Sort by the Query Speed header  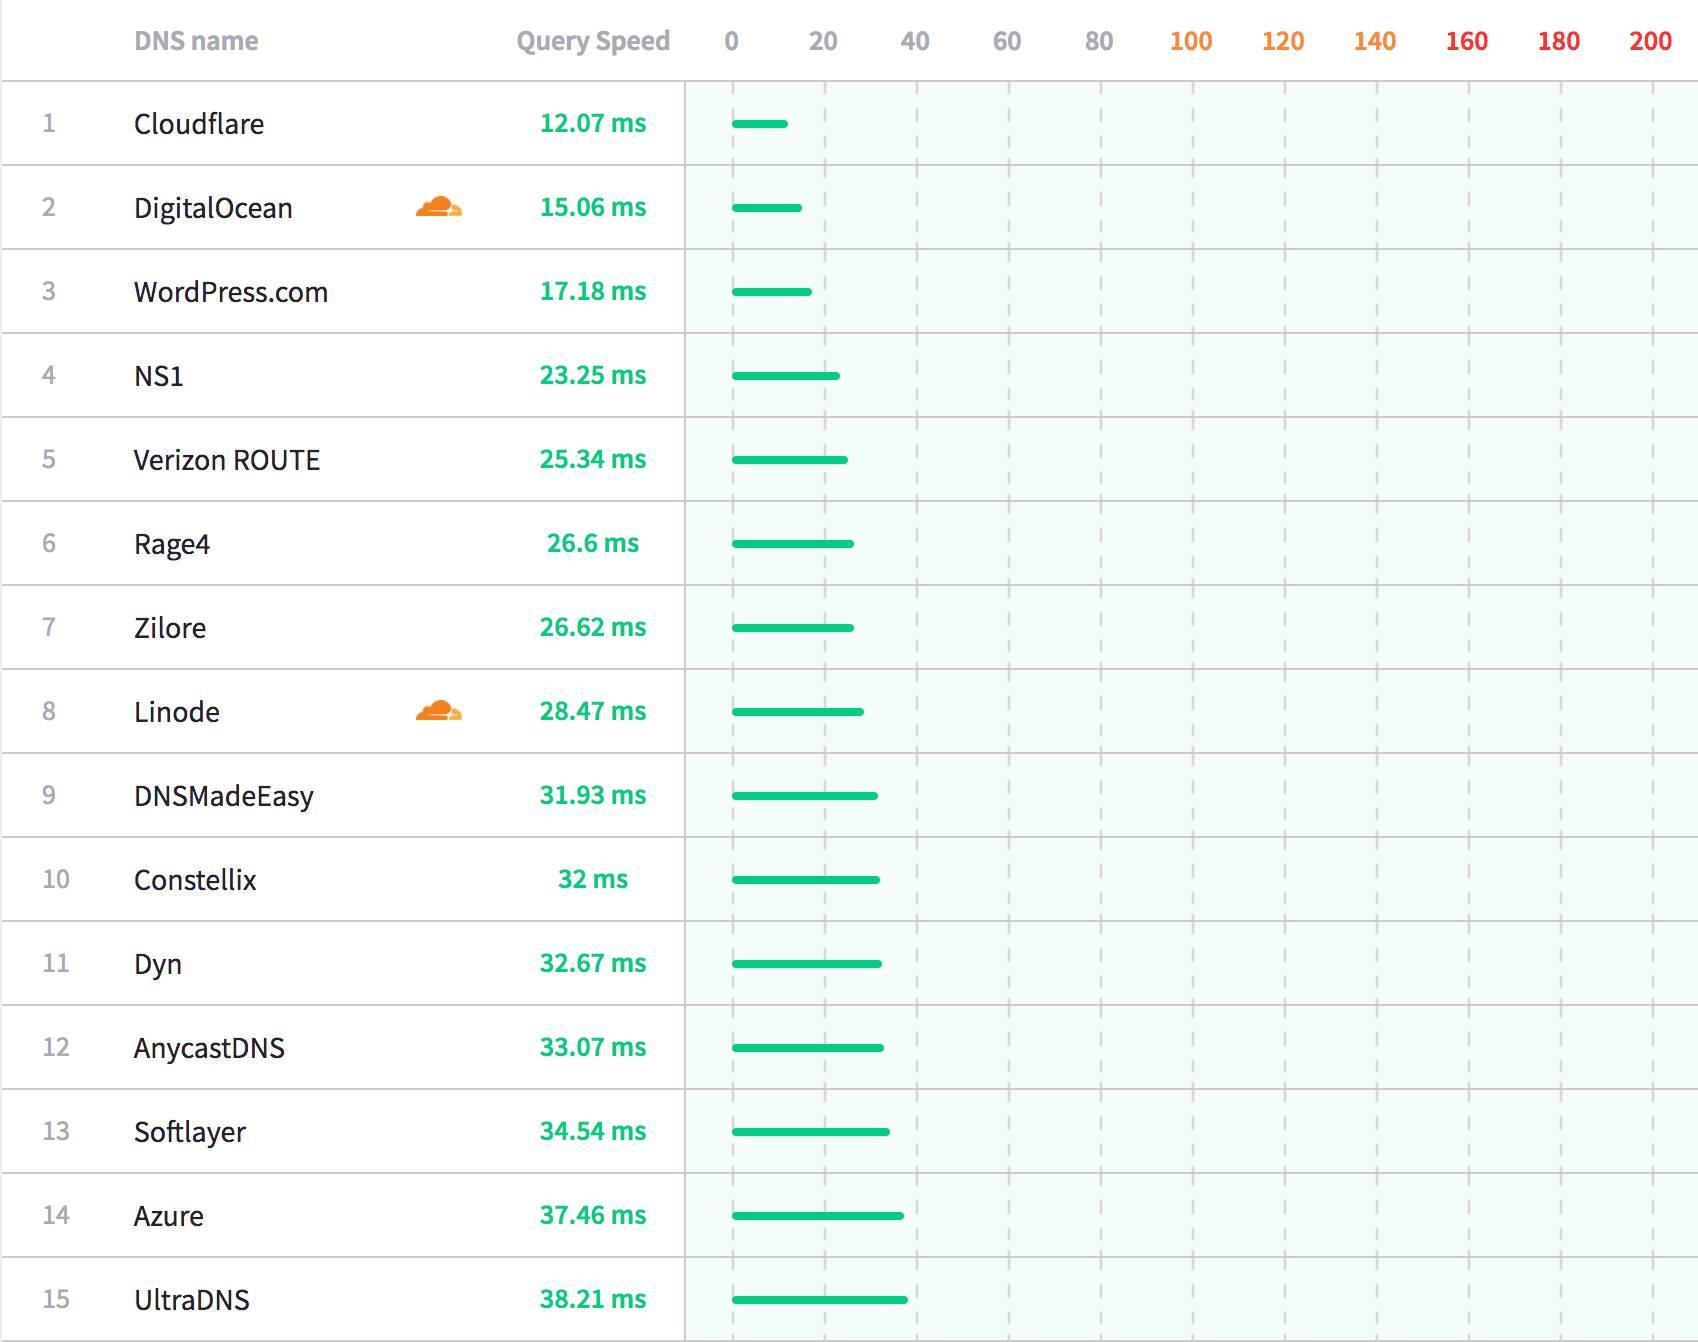(592, 41)
